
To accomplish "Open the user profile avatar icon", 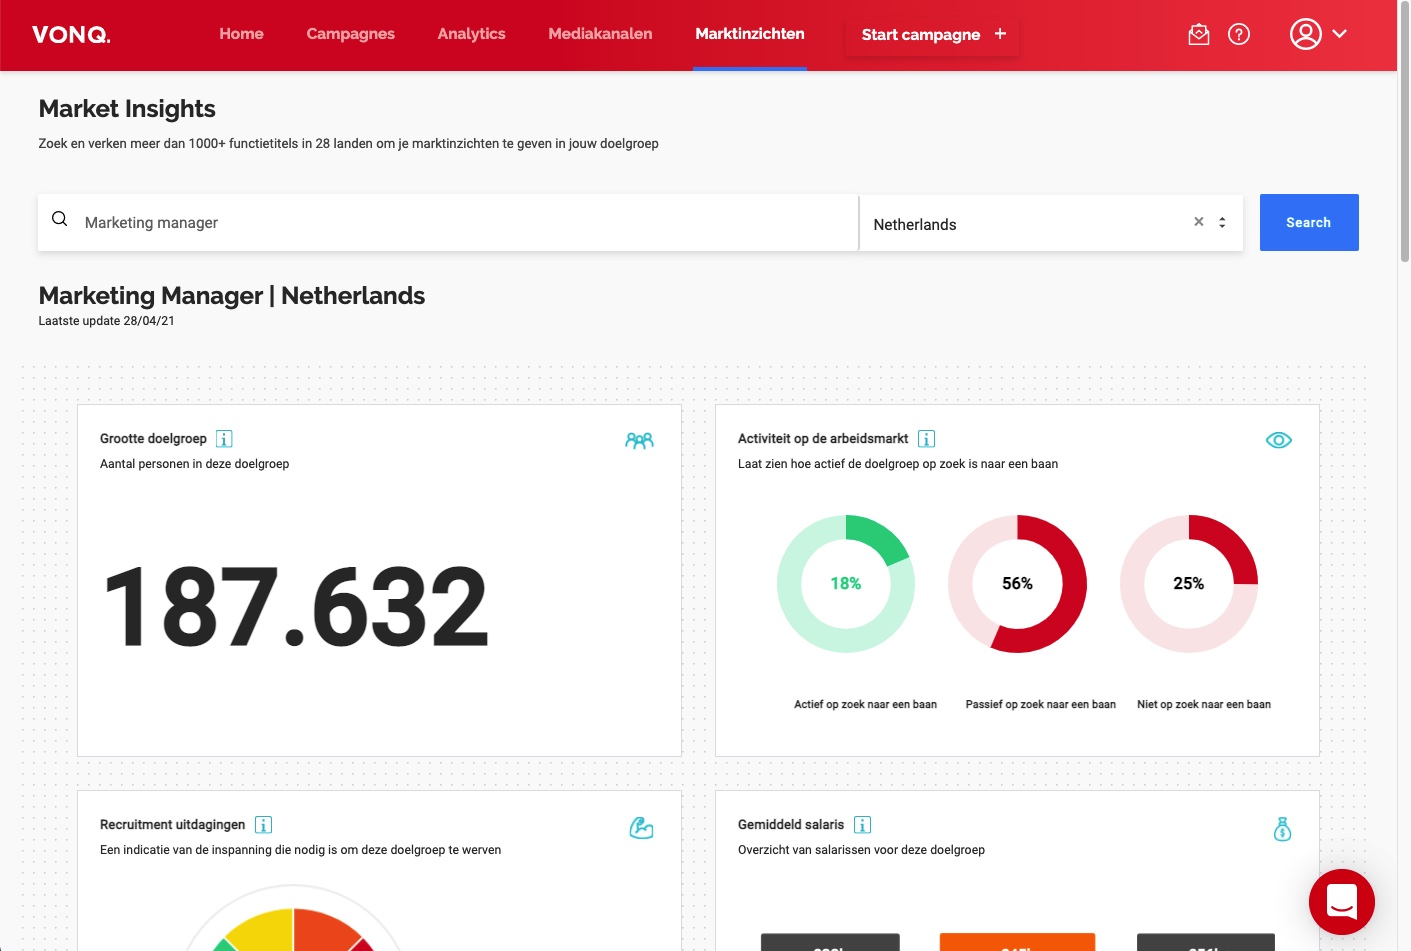I will pos(1305,34).
